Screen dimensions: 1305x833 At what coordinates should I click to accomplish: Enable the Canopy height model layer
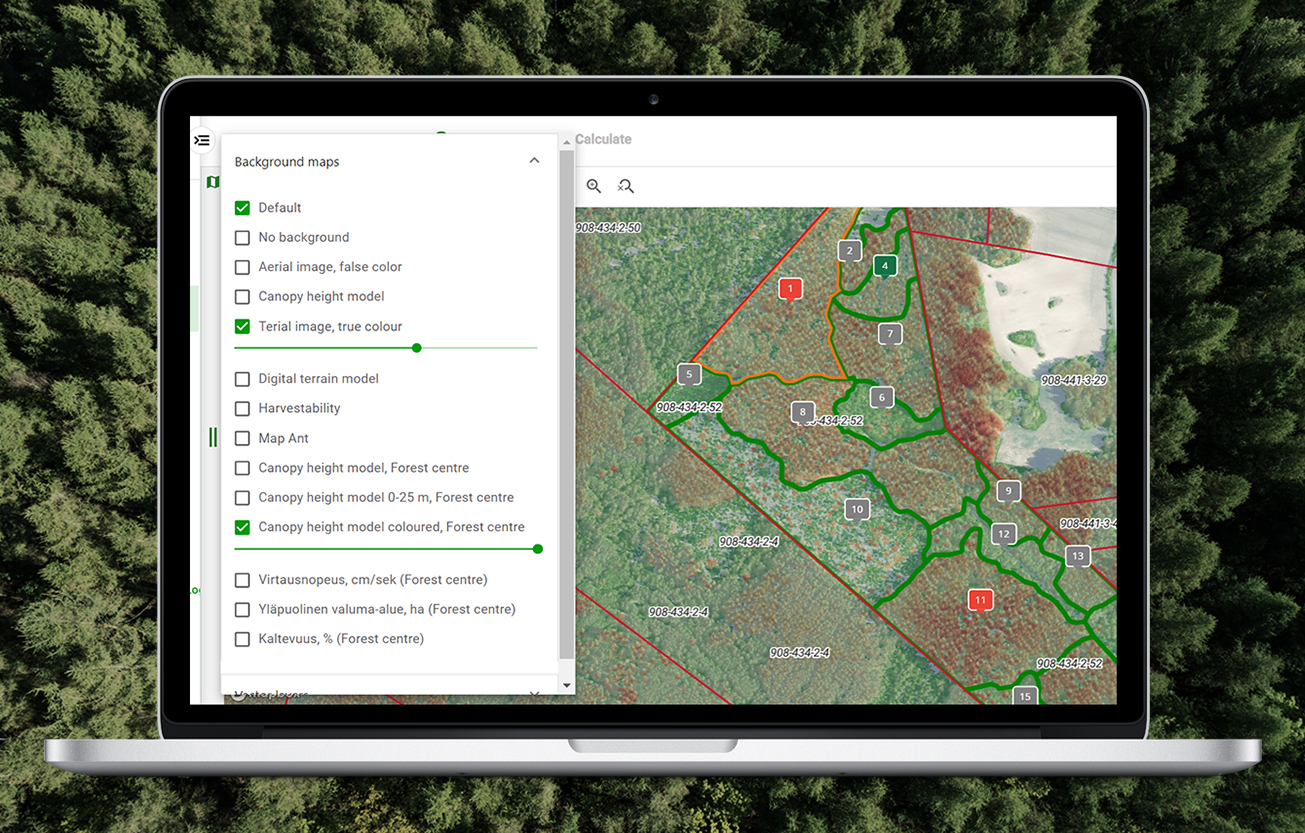coord(241,296)
